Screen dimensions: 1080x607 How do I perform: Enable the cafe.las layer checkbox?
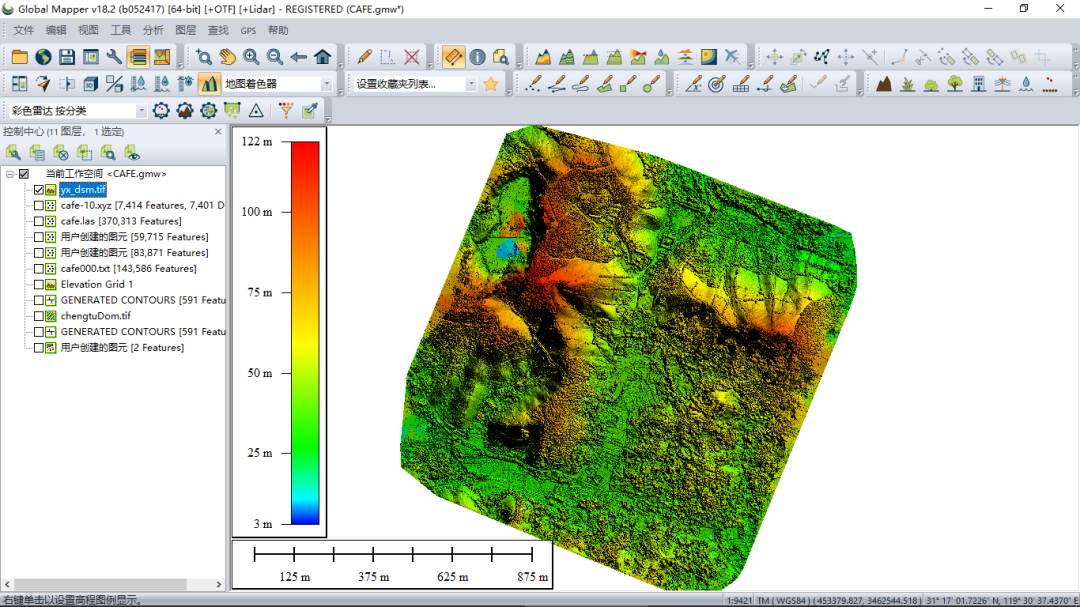click(x=39, y=221)
